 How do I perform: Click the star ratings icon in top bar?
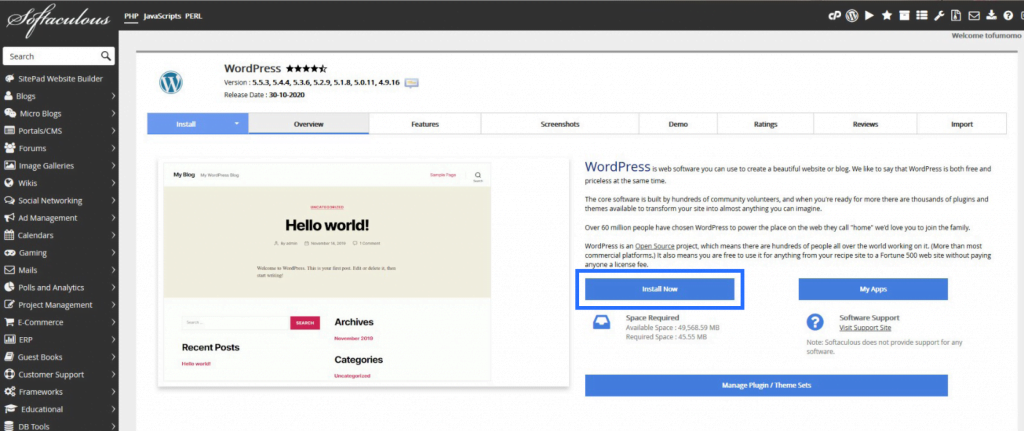[887, 16]
